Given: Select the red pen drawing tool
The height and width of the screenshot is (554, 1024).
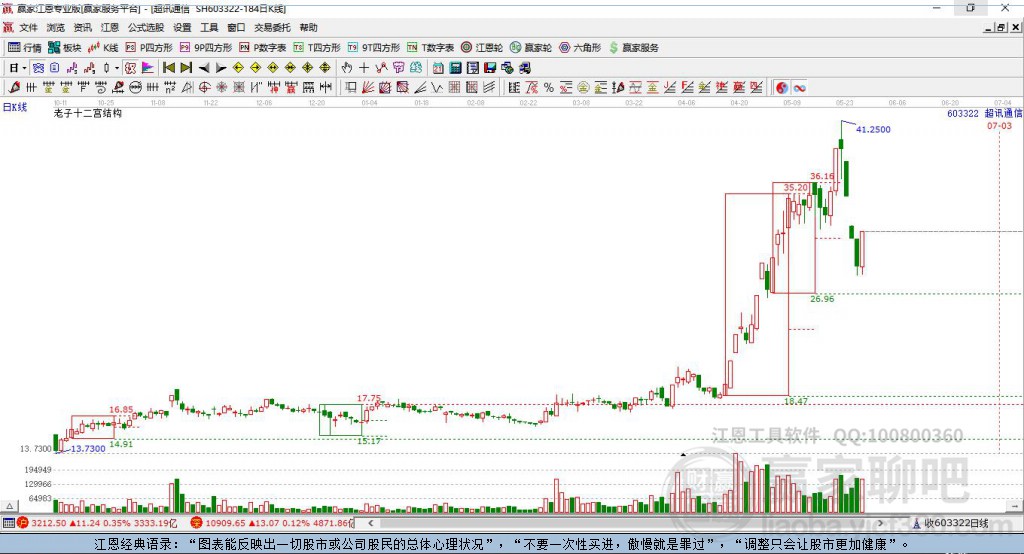Looking at the screenshot, I should coord(14,88).
